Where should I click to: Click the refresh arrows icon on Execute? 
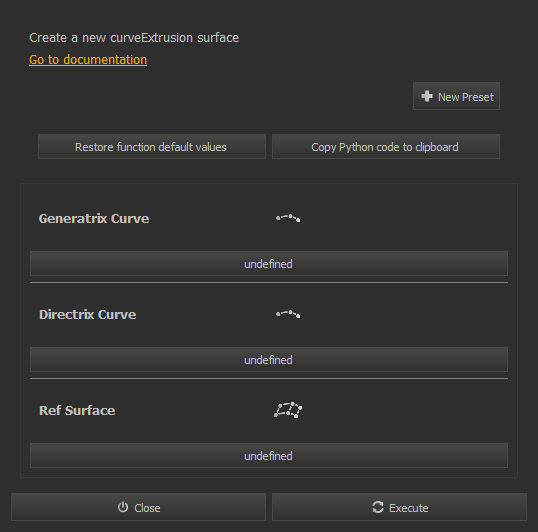(378, 507)
